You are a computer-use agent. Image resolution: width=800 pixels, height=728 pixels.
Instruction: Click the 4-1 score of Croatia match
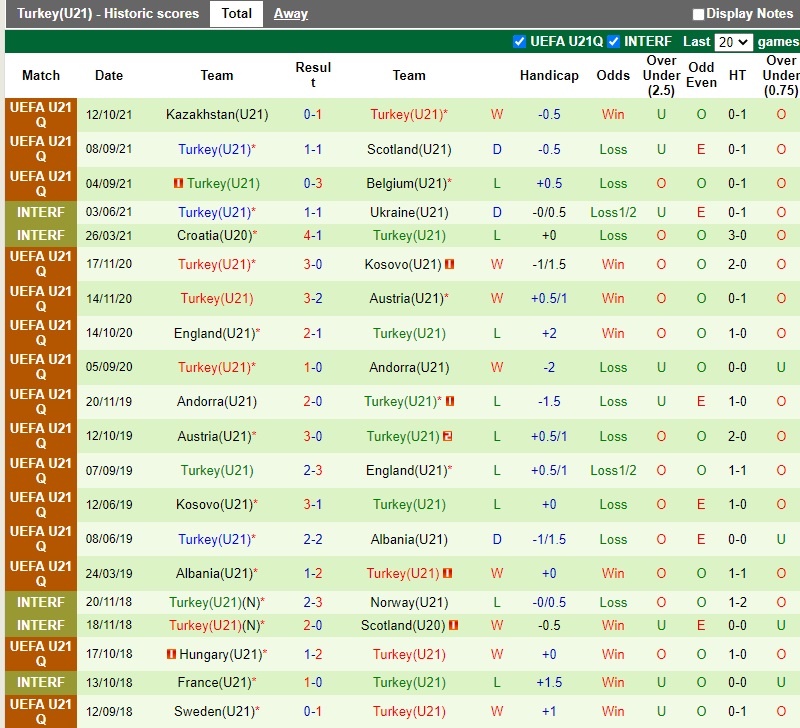312,236
